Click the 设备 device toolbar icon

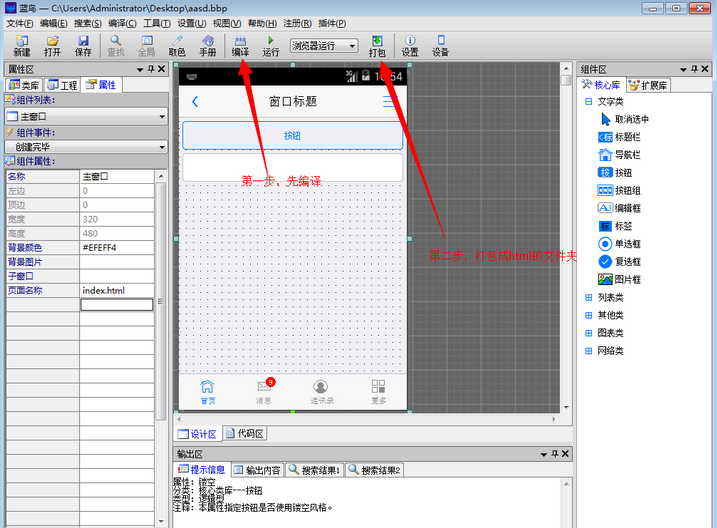(x=440, y=46)
